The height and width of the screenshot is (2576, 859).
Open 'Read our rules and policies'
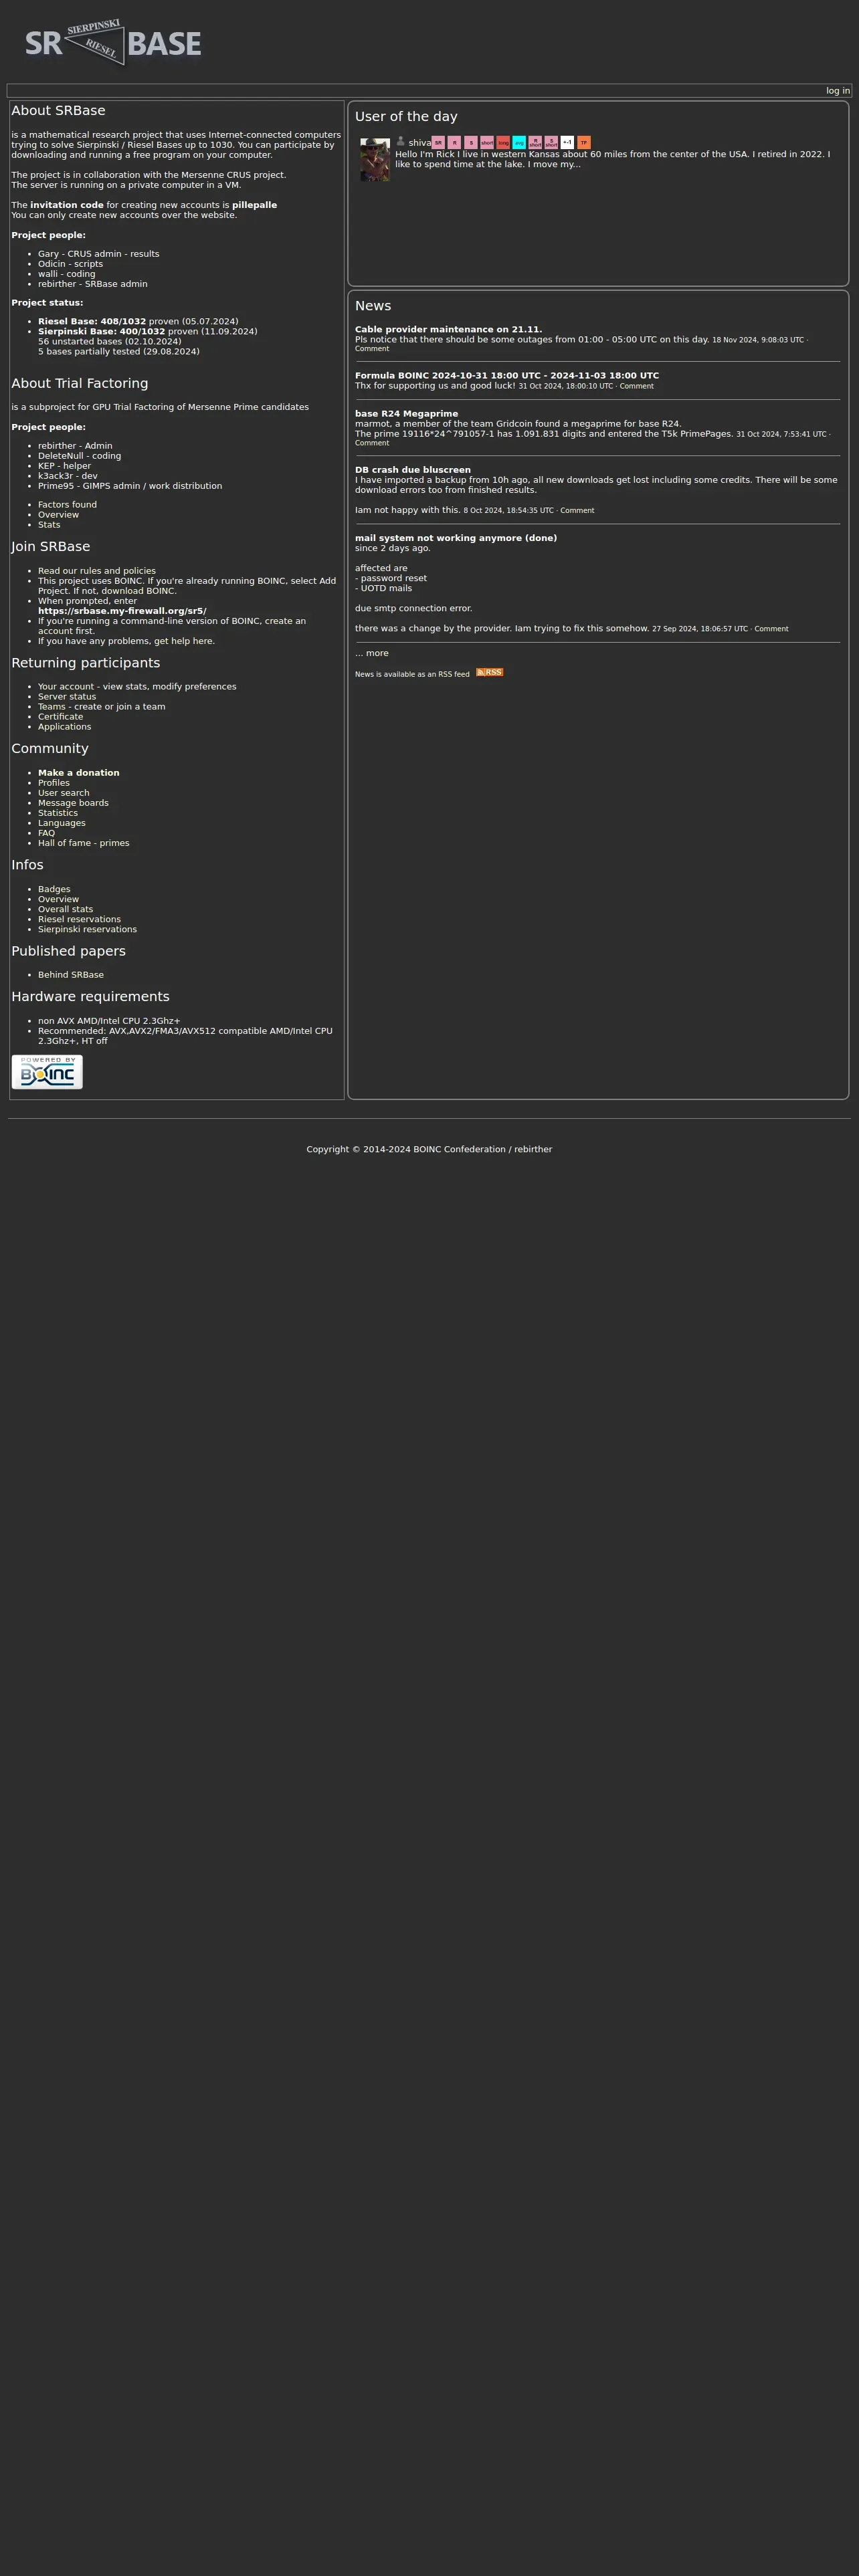(97, 571)
